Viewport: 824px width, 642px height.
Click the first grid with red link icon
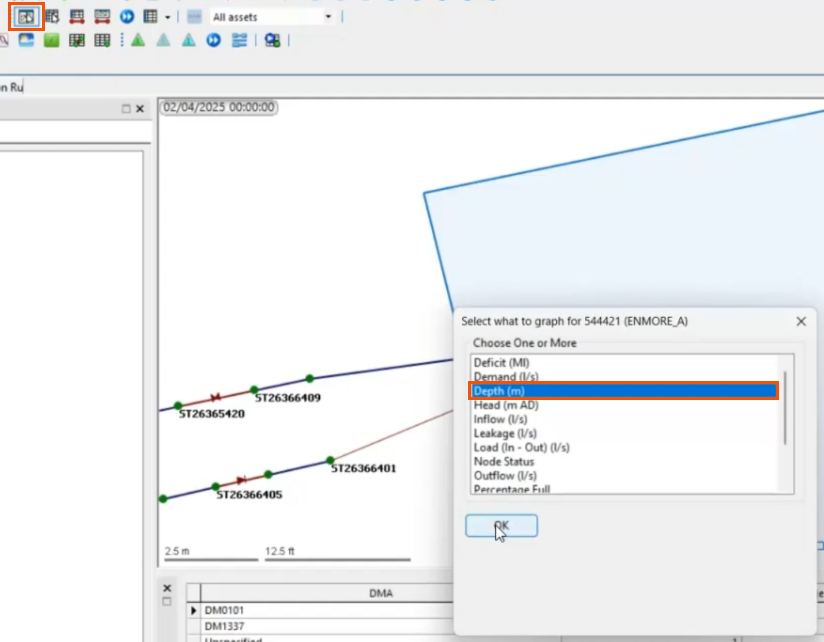[77, 17]
